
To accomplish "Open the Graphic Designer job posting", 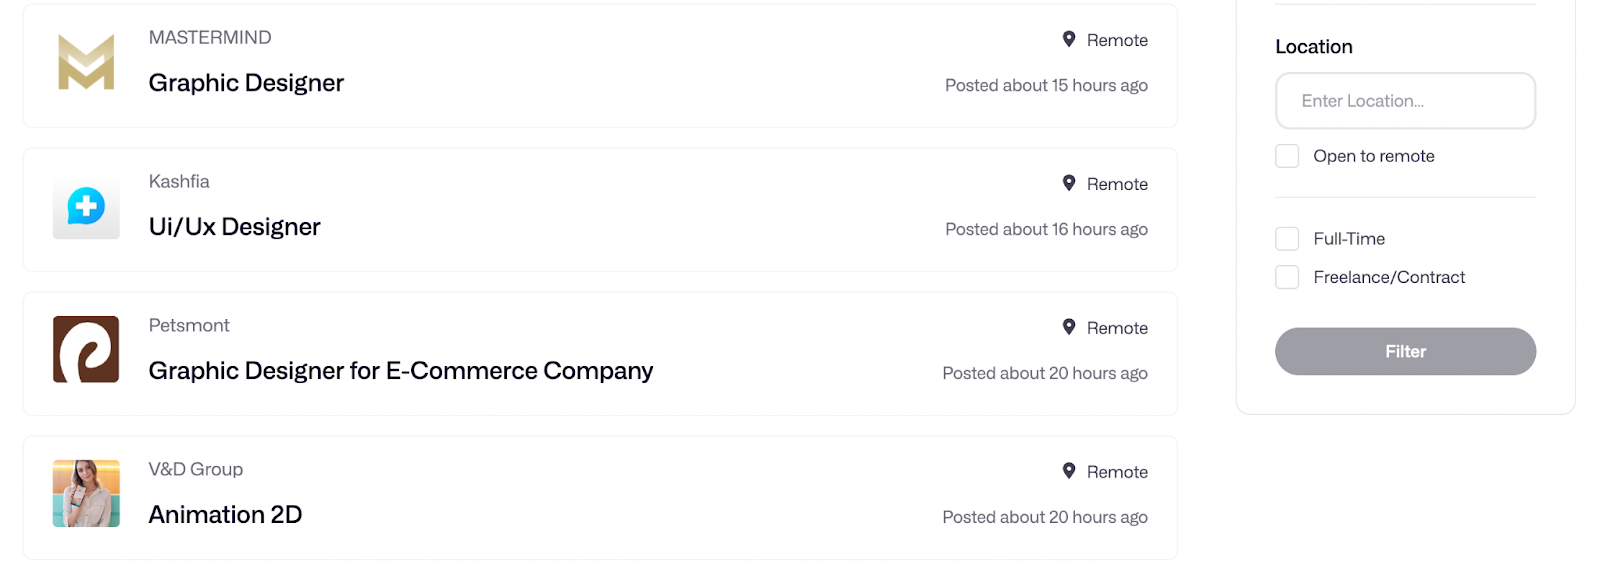I will [x=246, y=83].
